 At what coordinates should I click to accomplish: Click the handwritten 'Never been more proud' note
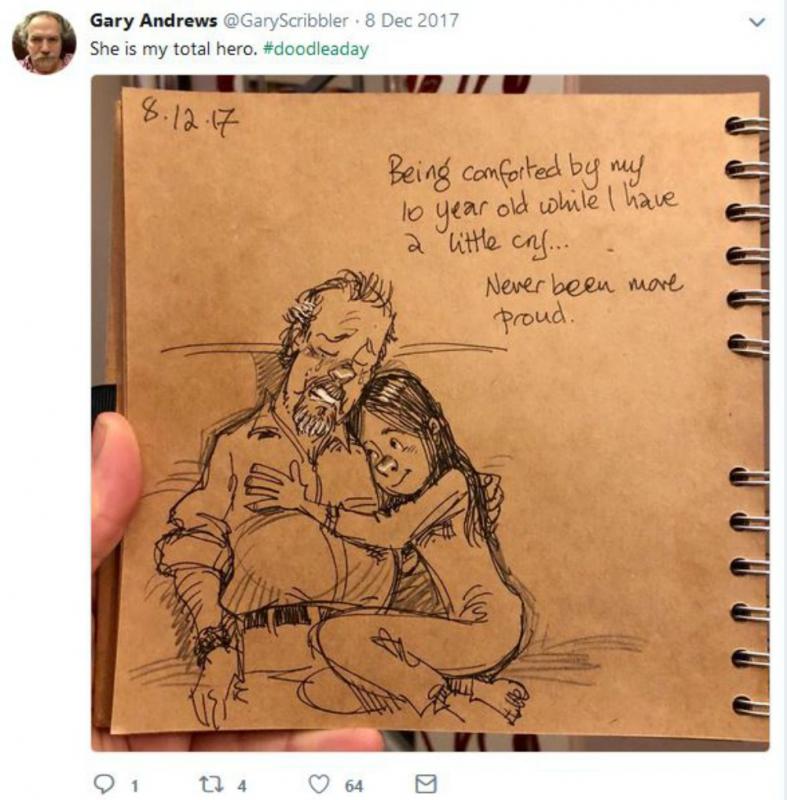583,300
